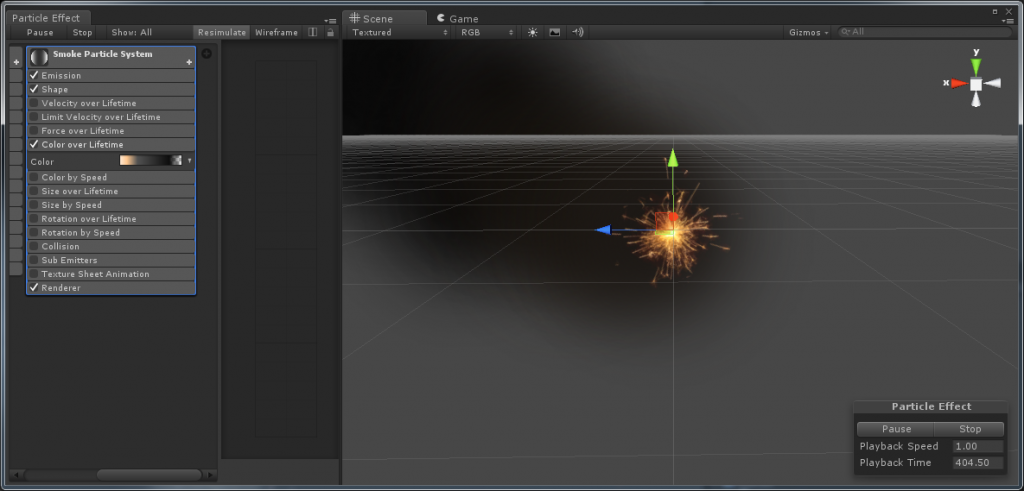Open the Show: All dropdown

tap(131, 32)
